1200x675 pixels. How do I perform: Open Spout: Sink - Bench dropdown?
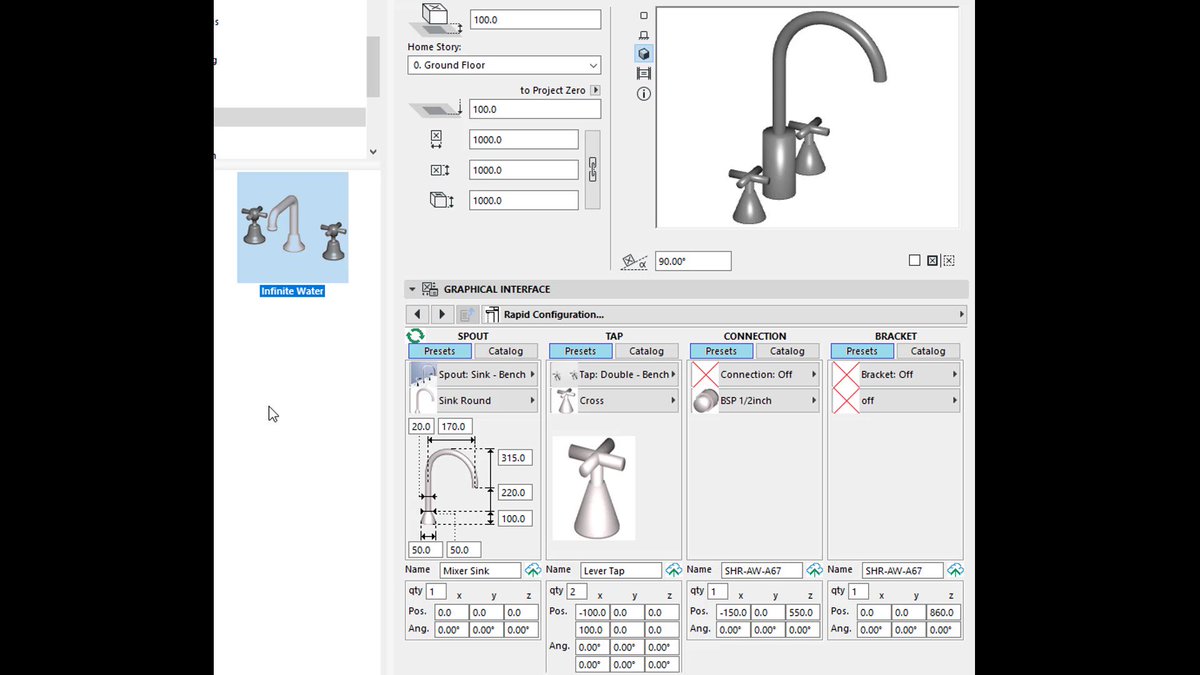473,374
